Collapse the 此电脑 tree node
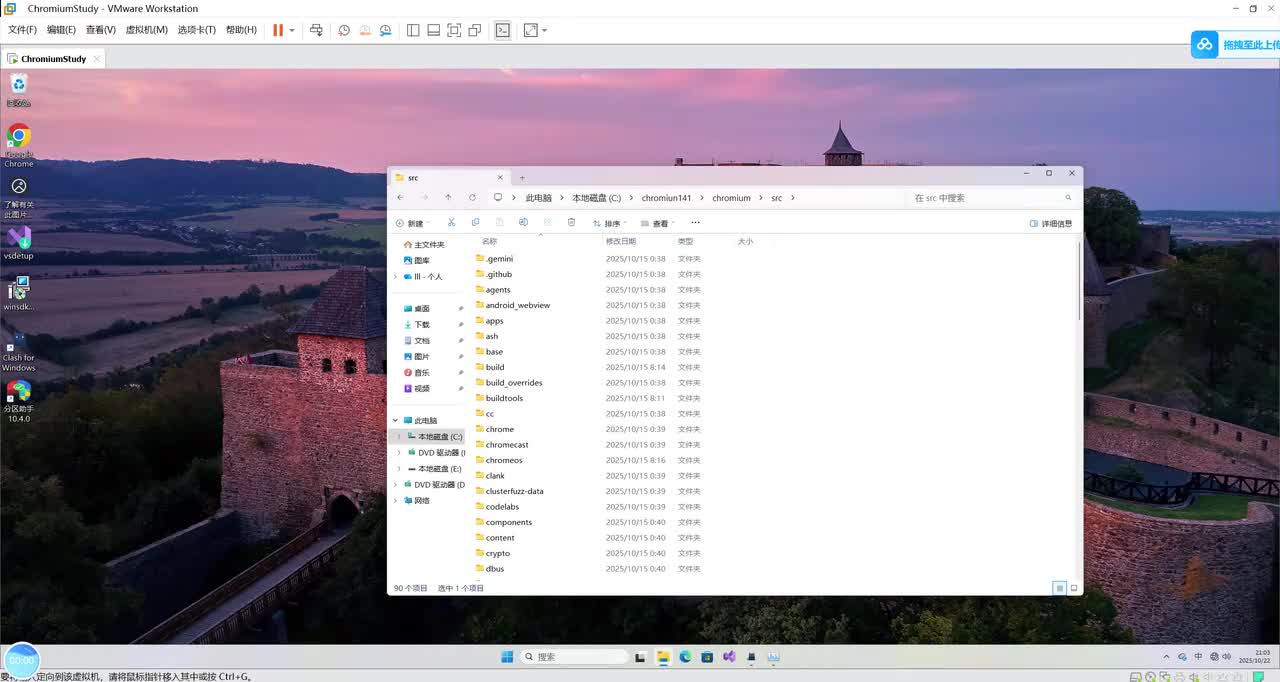This screenshot has height=682, width=1280. 396,421
